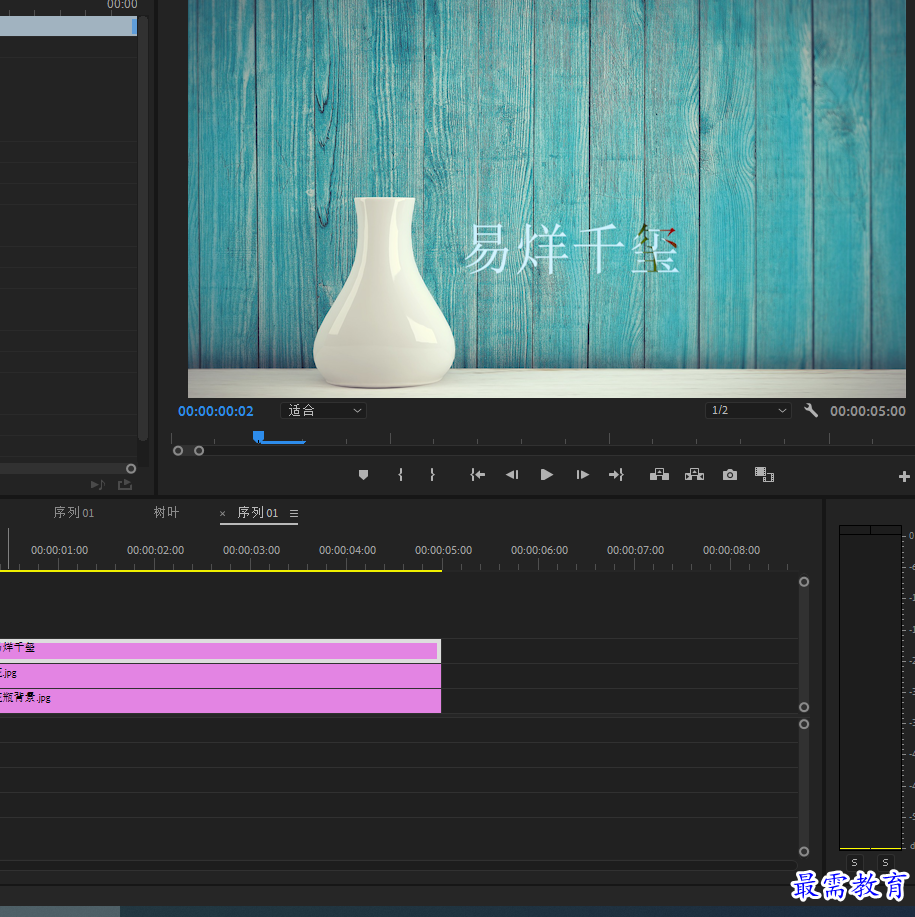Click the white vase in the preview
This screenshot has width=915, height=917.
(384, 292)
